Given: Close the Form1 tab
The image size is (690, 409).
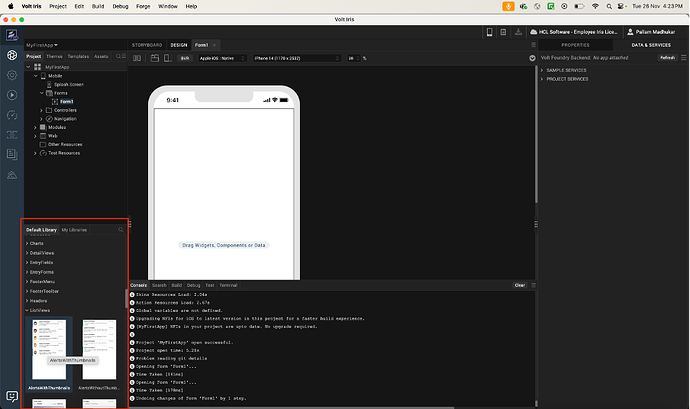Looking at the screenshot, I should (x=214, y=45).
